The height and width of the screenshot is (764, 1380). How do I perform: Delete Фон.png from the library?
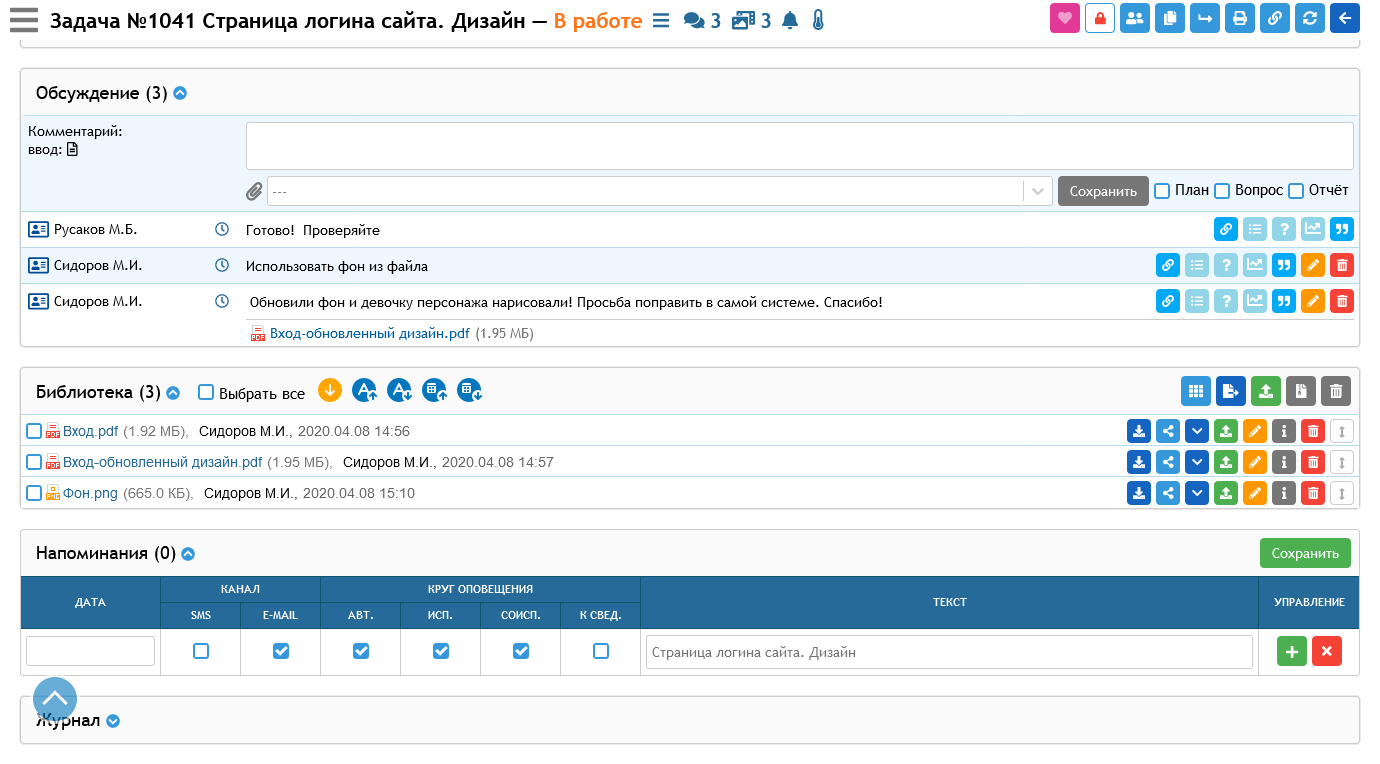pyautogui.click(x=1313, y=493)
